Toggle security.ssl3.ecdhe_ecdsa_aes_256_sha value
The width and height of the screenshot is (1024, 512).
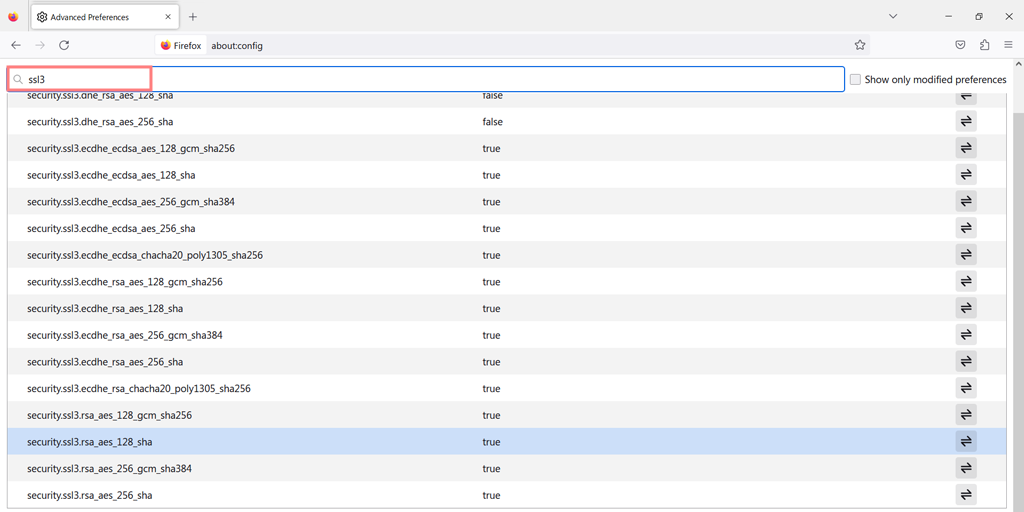(966, 229)
